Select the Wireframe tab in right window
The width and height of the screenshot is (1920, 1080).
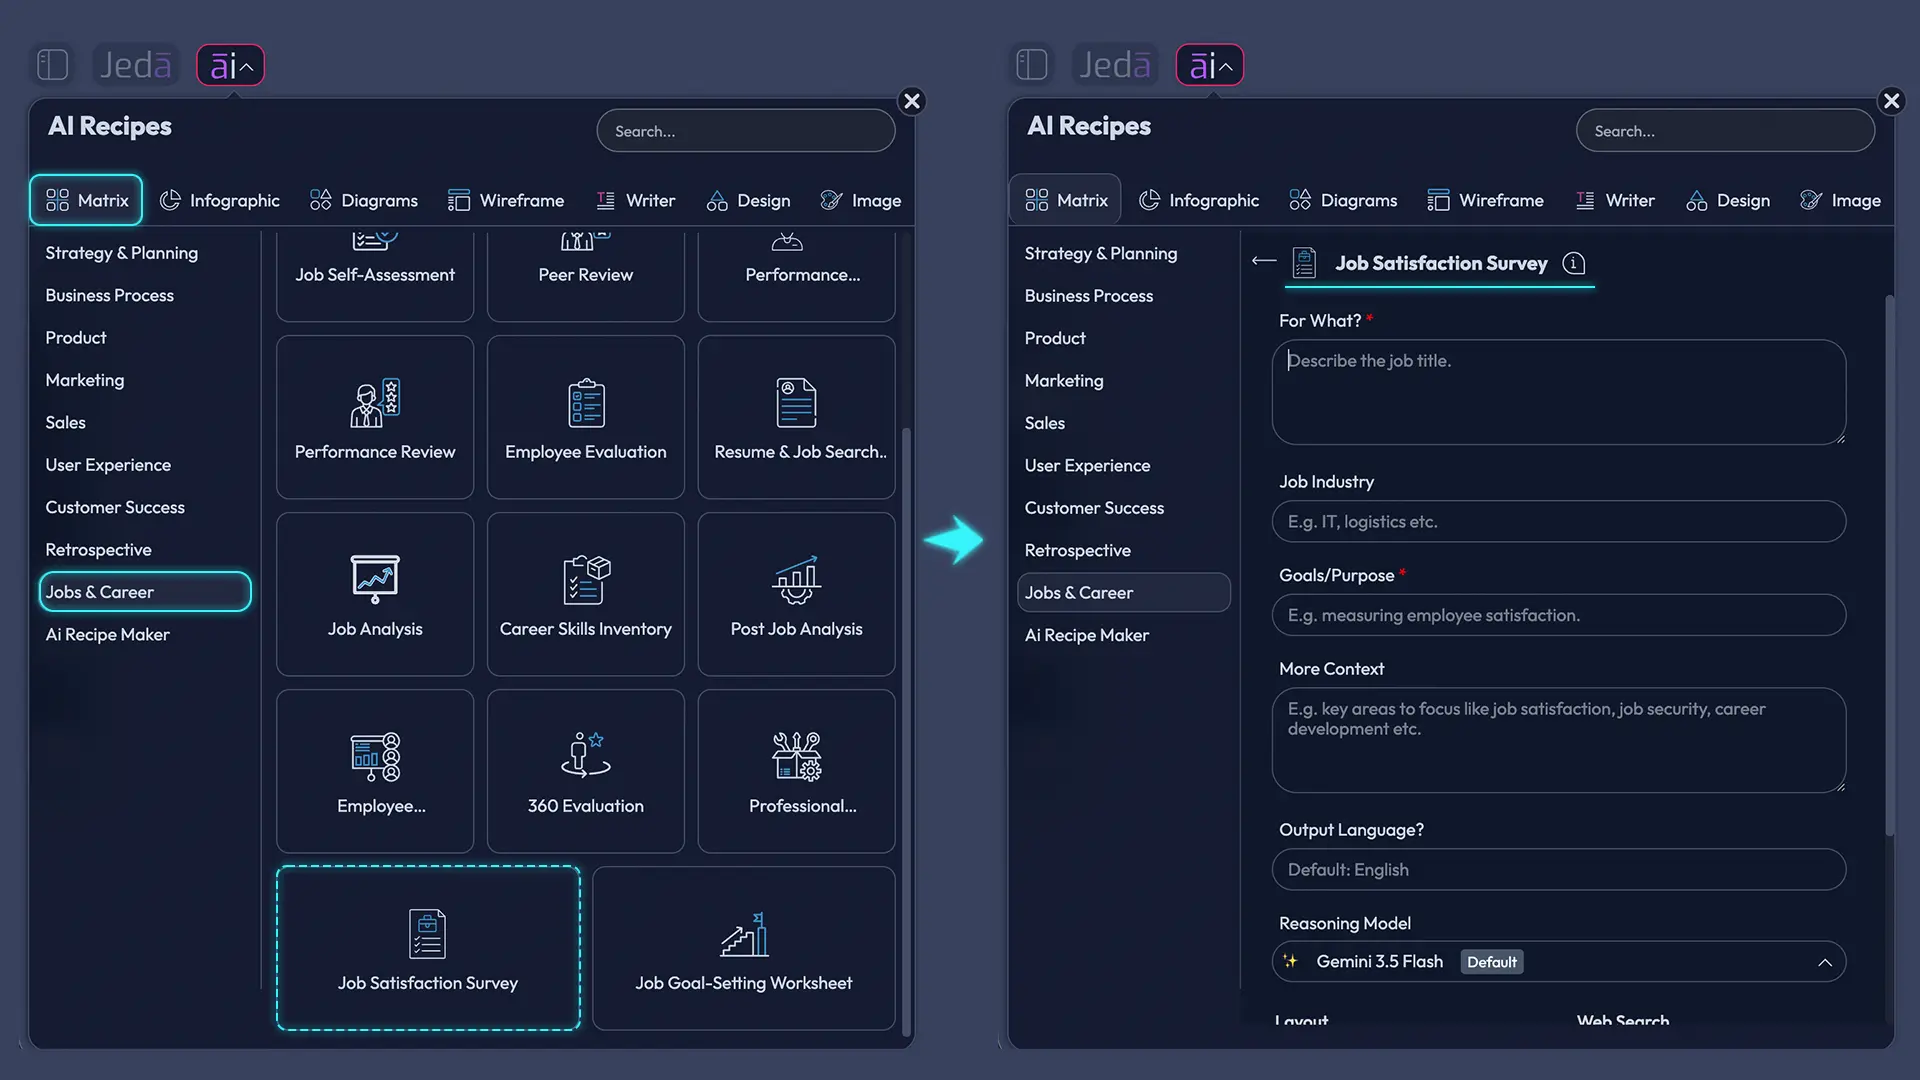pos(1486,201)
